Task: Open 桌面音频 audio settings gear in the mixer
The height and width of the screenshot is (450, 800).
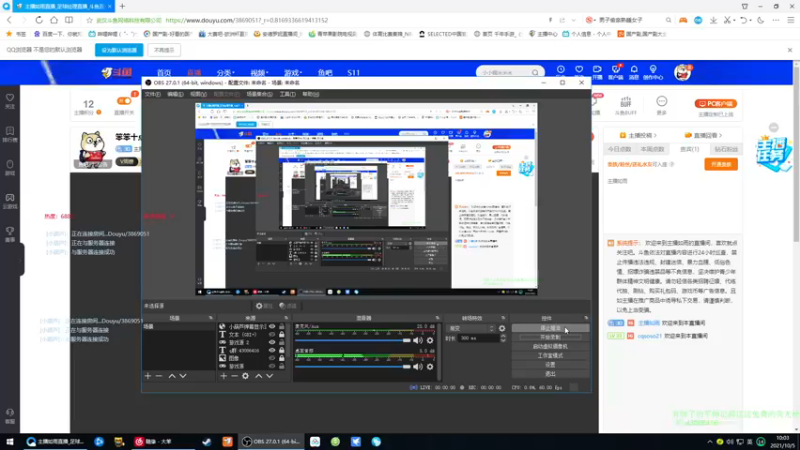Action: [430, 366]
